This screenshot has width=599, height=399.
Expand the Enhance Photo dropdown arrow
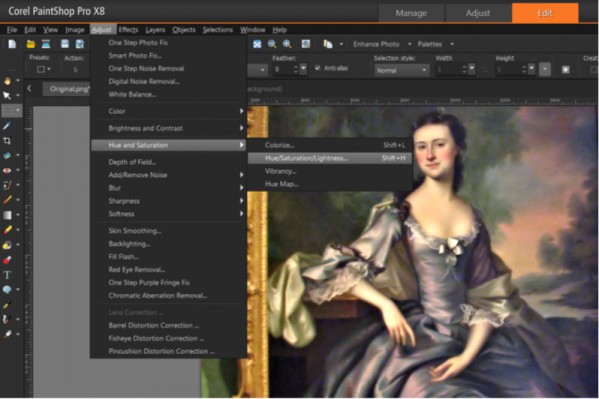click(x=410, y=44)
